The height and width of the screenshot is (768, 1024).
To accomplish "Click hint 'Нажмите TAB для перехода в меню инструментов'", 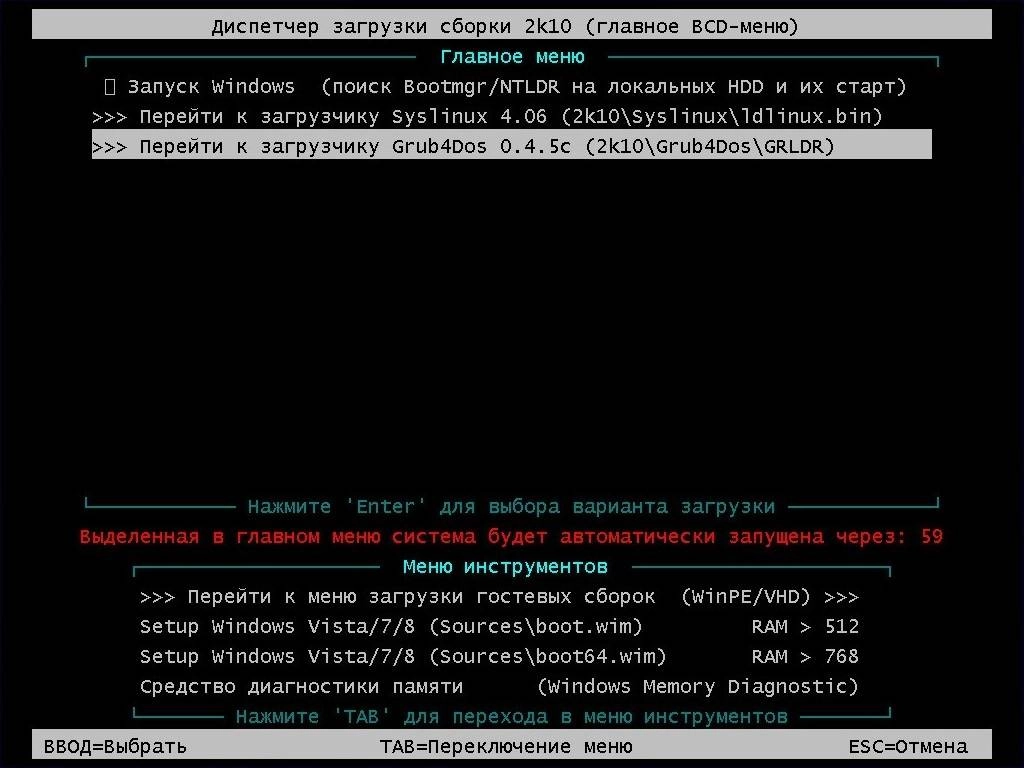I will pos(511,717).
